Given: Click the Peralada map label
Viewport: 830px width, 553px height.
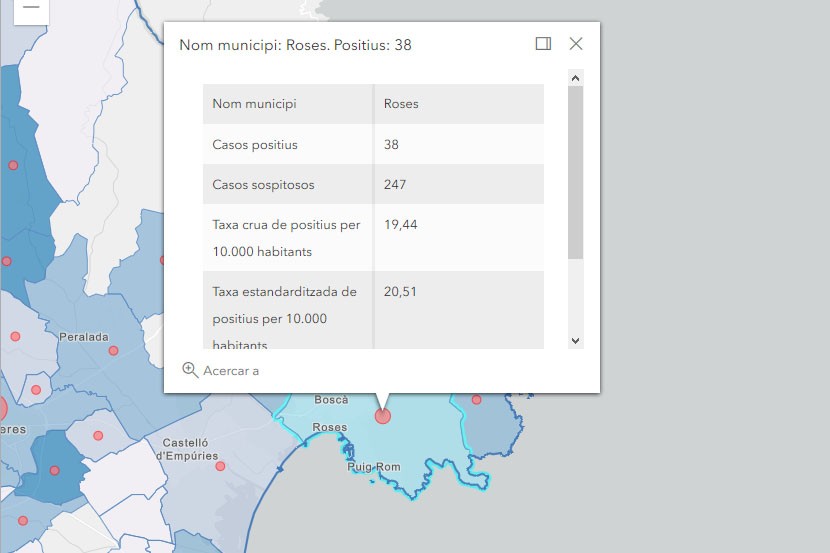Looking at the screenshot, I should click(84, 337).
